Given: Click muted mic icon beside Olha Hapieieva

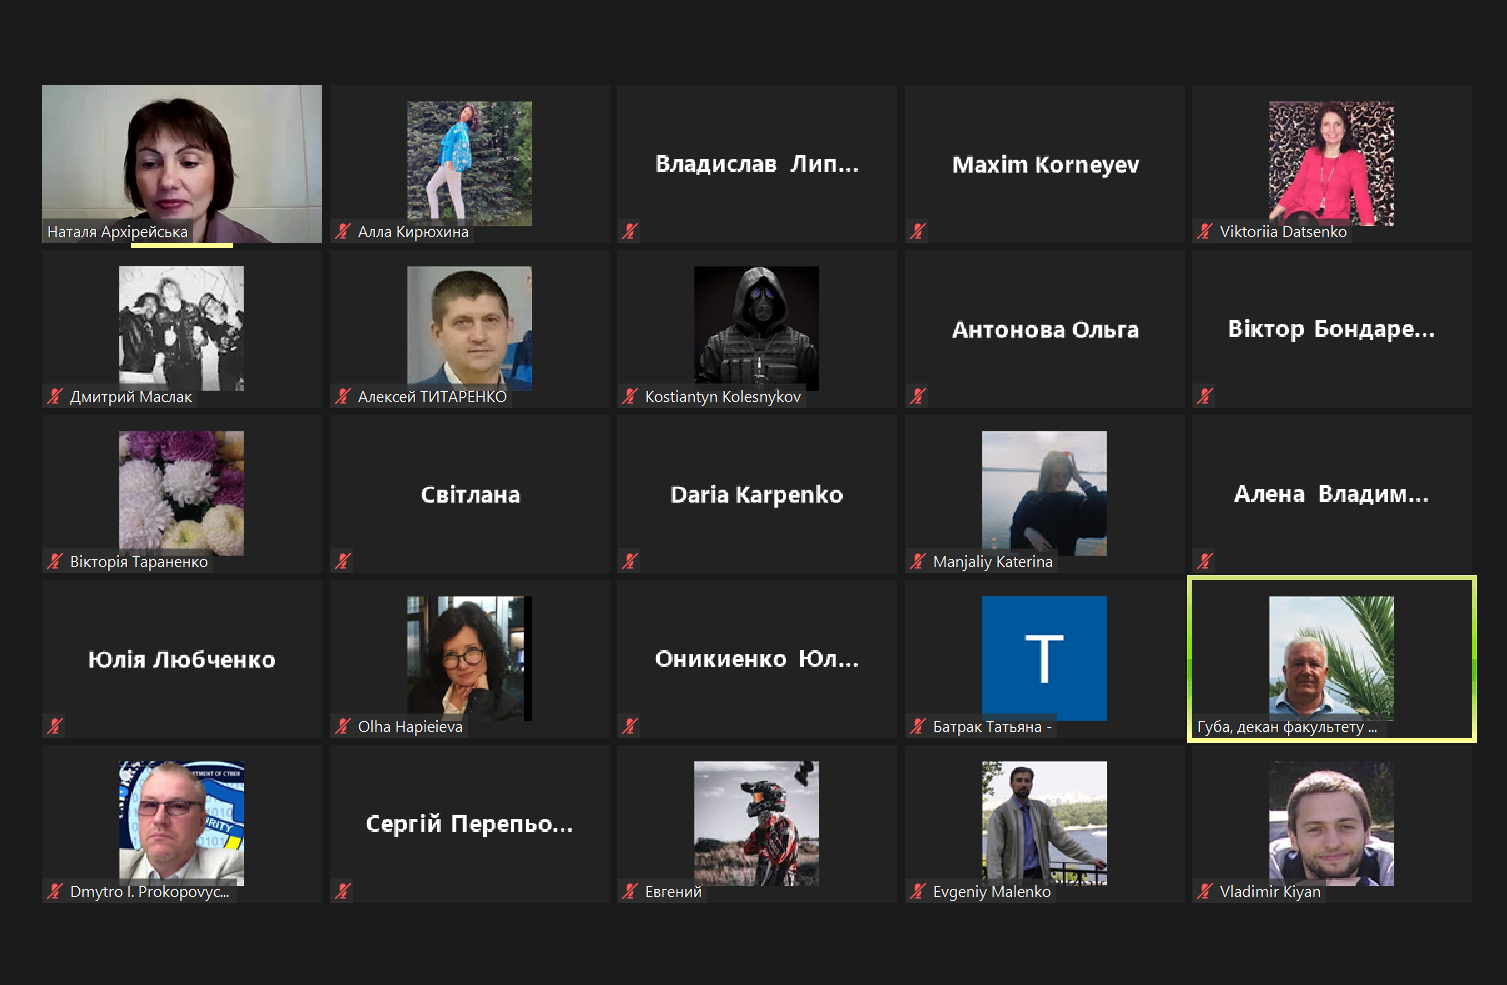Looking at the screenshot, I should 343,726.
